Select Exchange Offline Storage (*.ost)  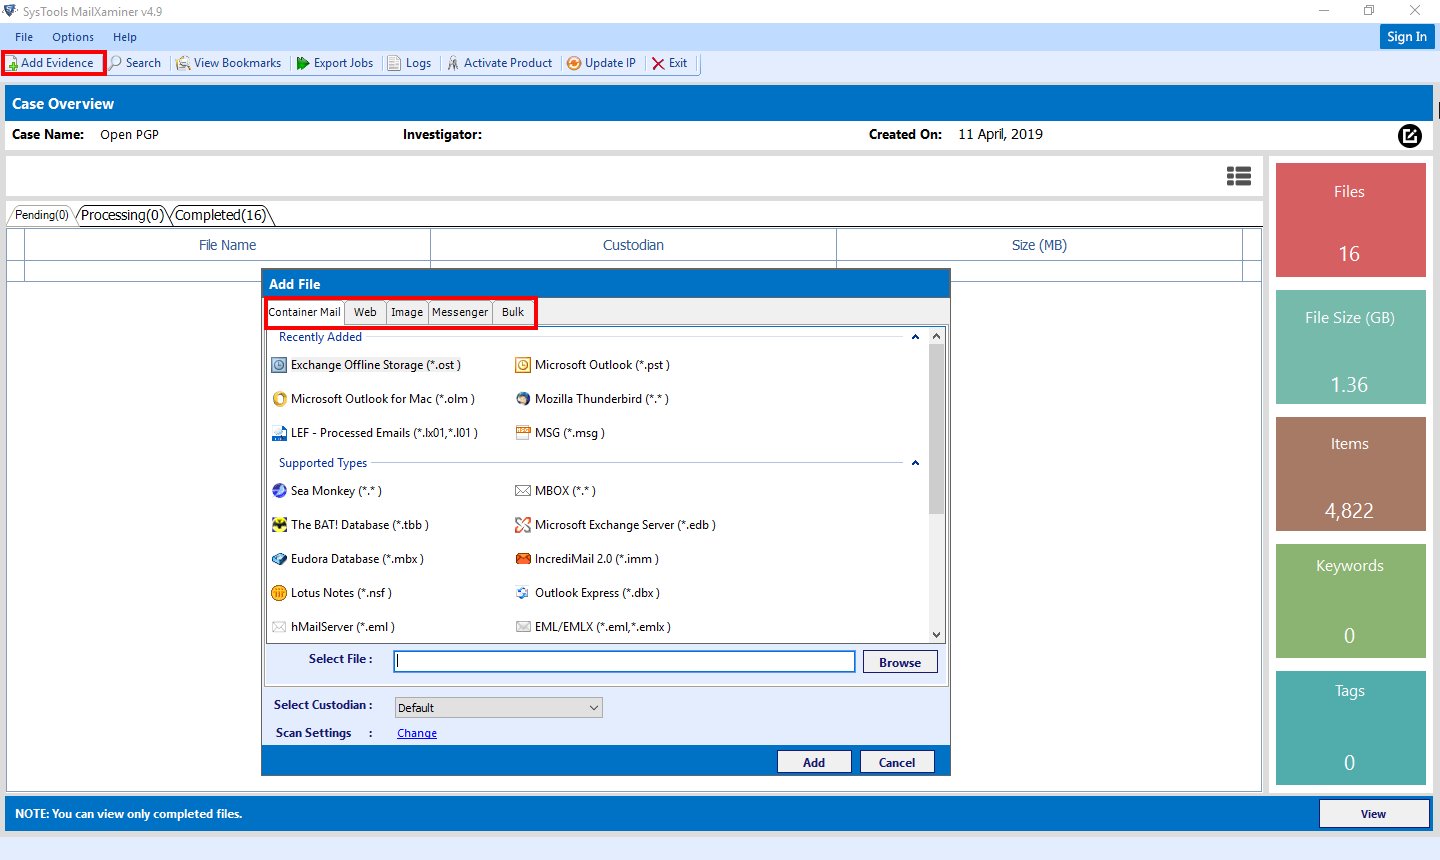click(x=366, y=365)
